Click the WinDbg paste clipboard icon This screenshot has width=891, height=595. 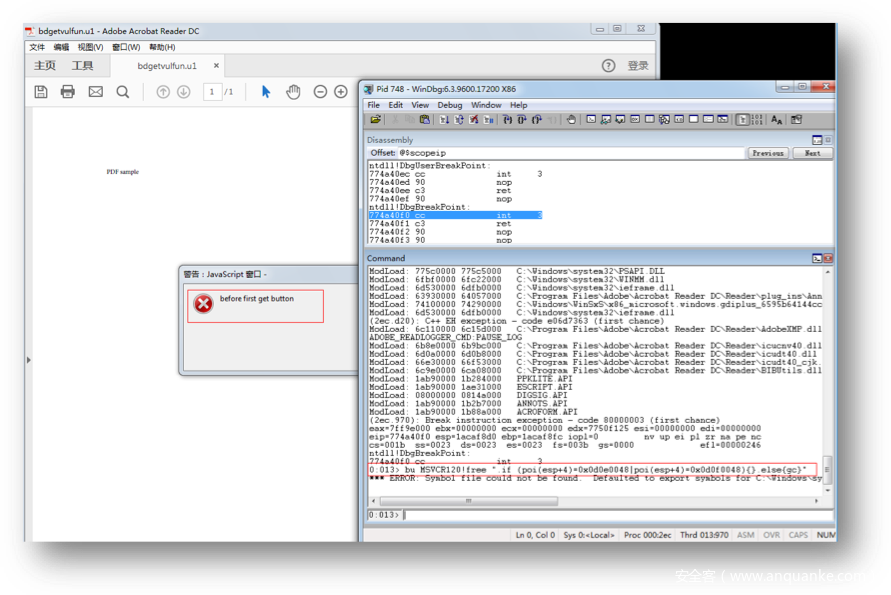coord(424,119)
